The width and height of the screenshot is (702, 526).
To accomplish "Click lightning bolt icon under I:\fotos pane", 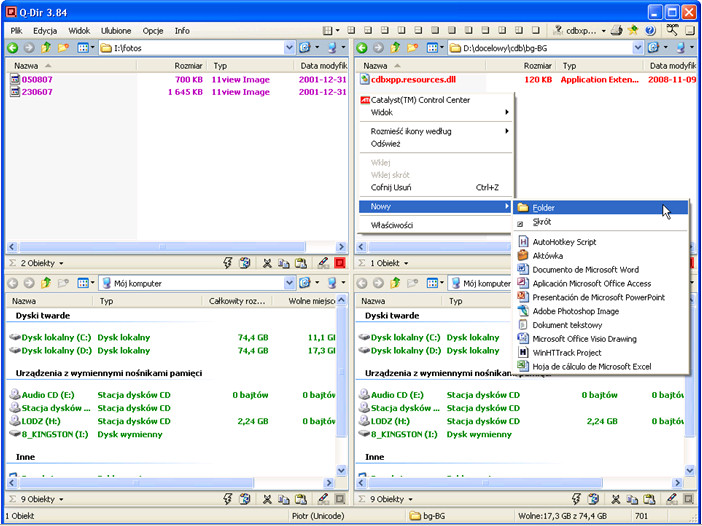I will [227, 263].
